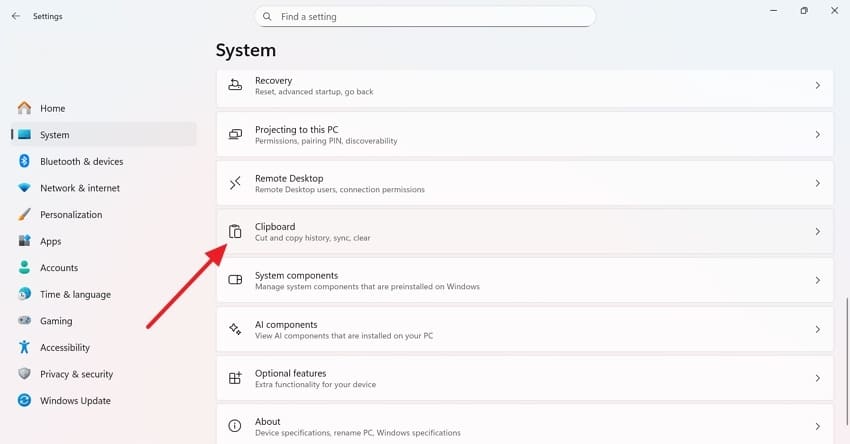Click the Network wifi icon in sidebar

tap(24, 188)
